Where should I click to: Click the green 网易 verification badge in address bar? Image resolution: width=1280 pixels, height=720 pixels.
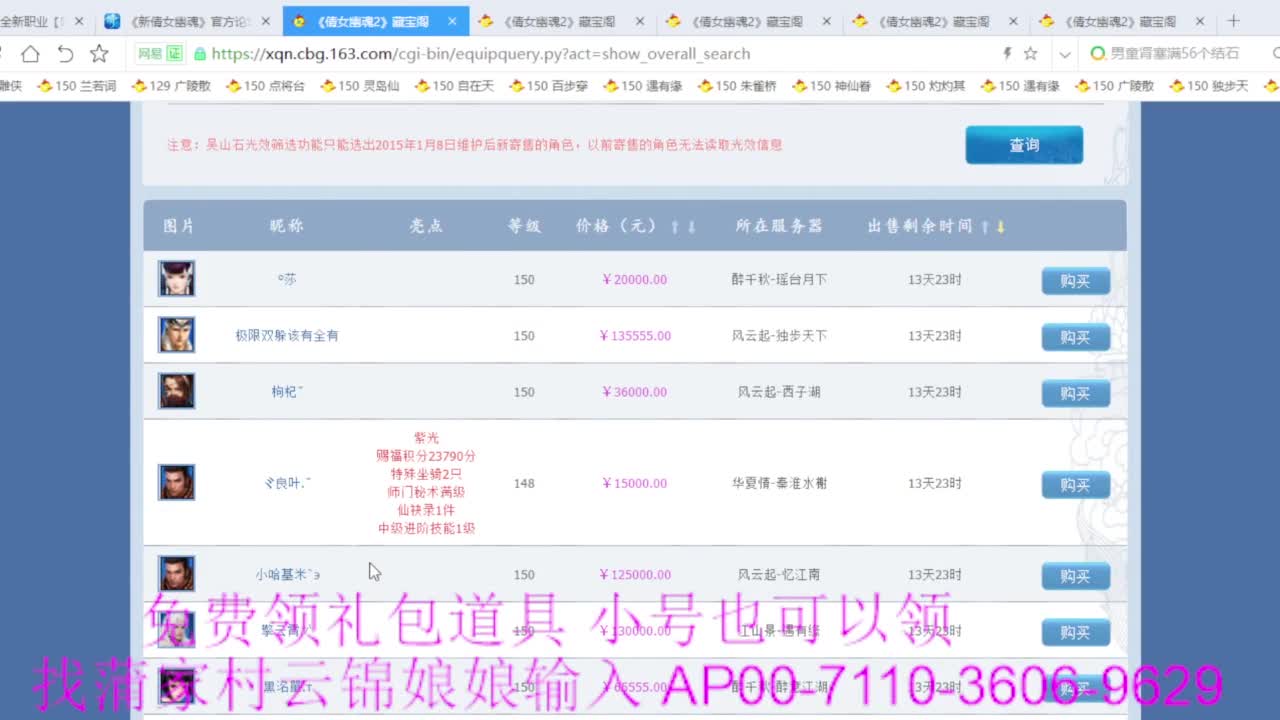click(x=158, y=54)
